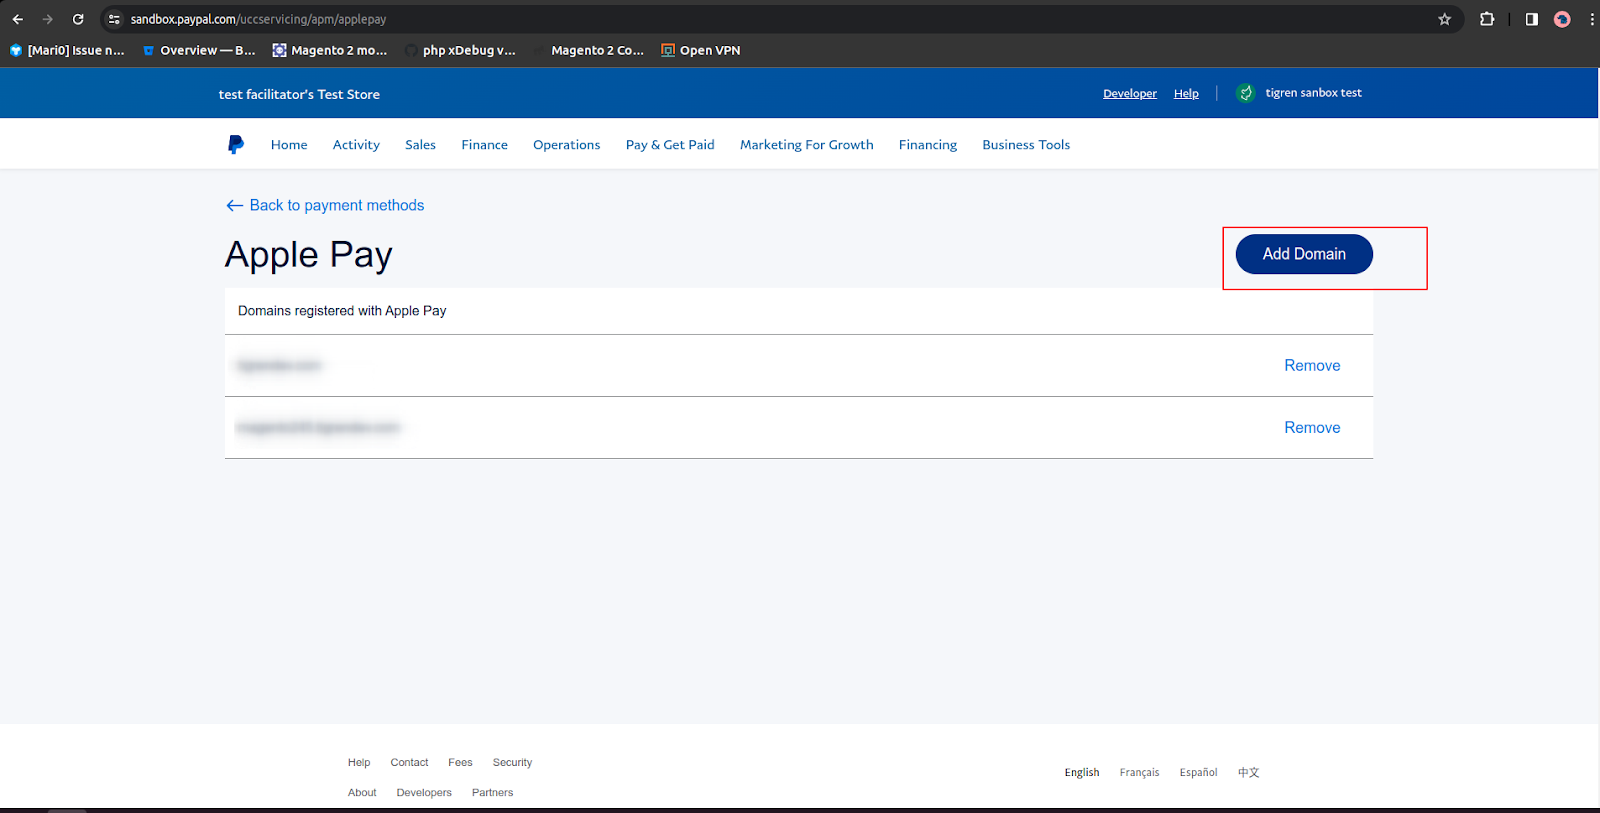This screenshot has height=813, width=1600.
Task: Open the footer Developers link
Action: [x=424, y=792]
